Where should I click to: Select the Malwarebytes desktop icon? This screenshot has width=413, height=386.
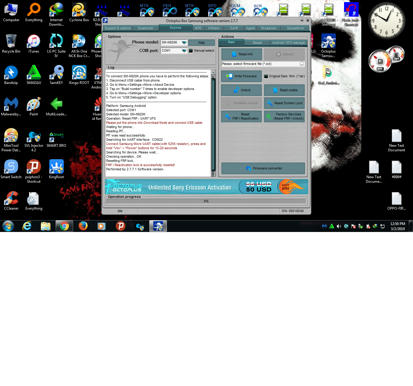pyautogui.click(x=11, y=106)
